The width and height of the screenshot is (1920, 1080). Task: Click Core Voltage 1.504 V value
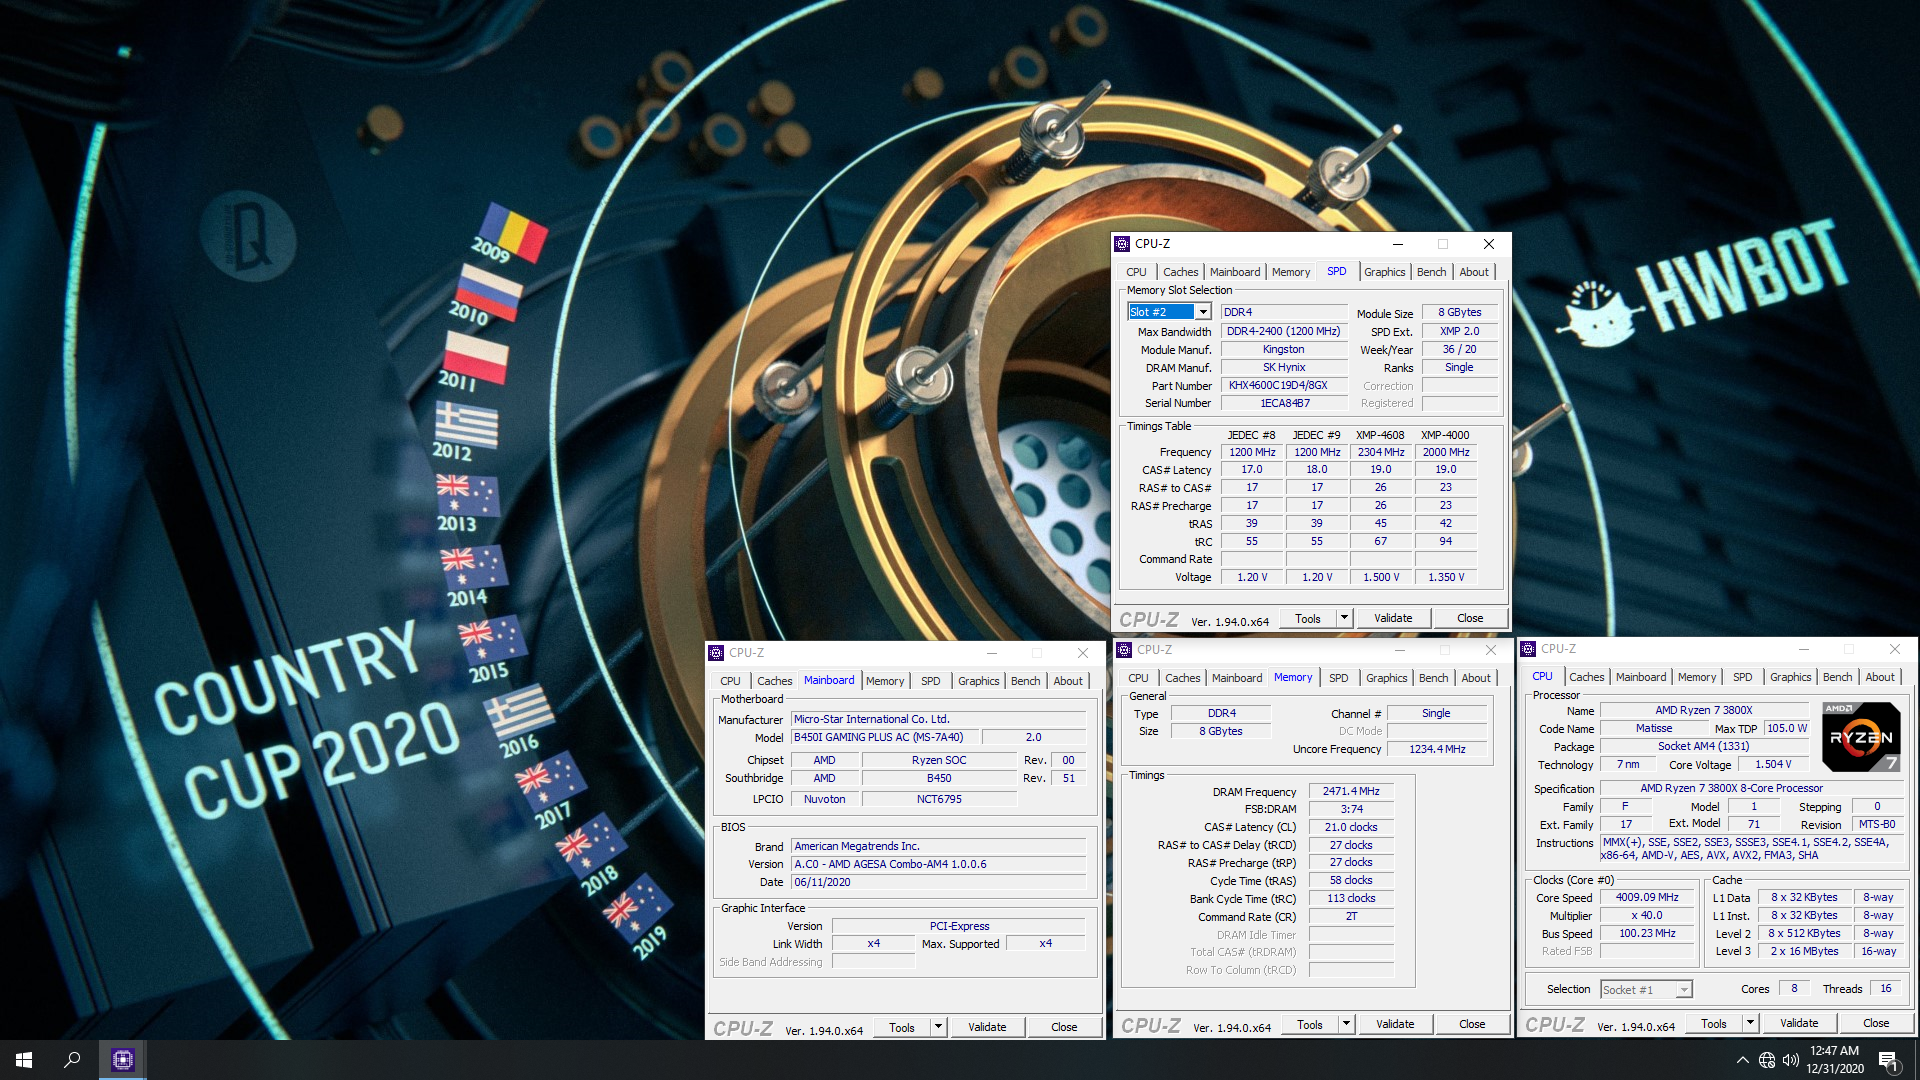1772,765
